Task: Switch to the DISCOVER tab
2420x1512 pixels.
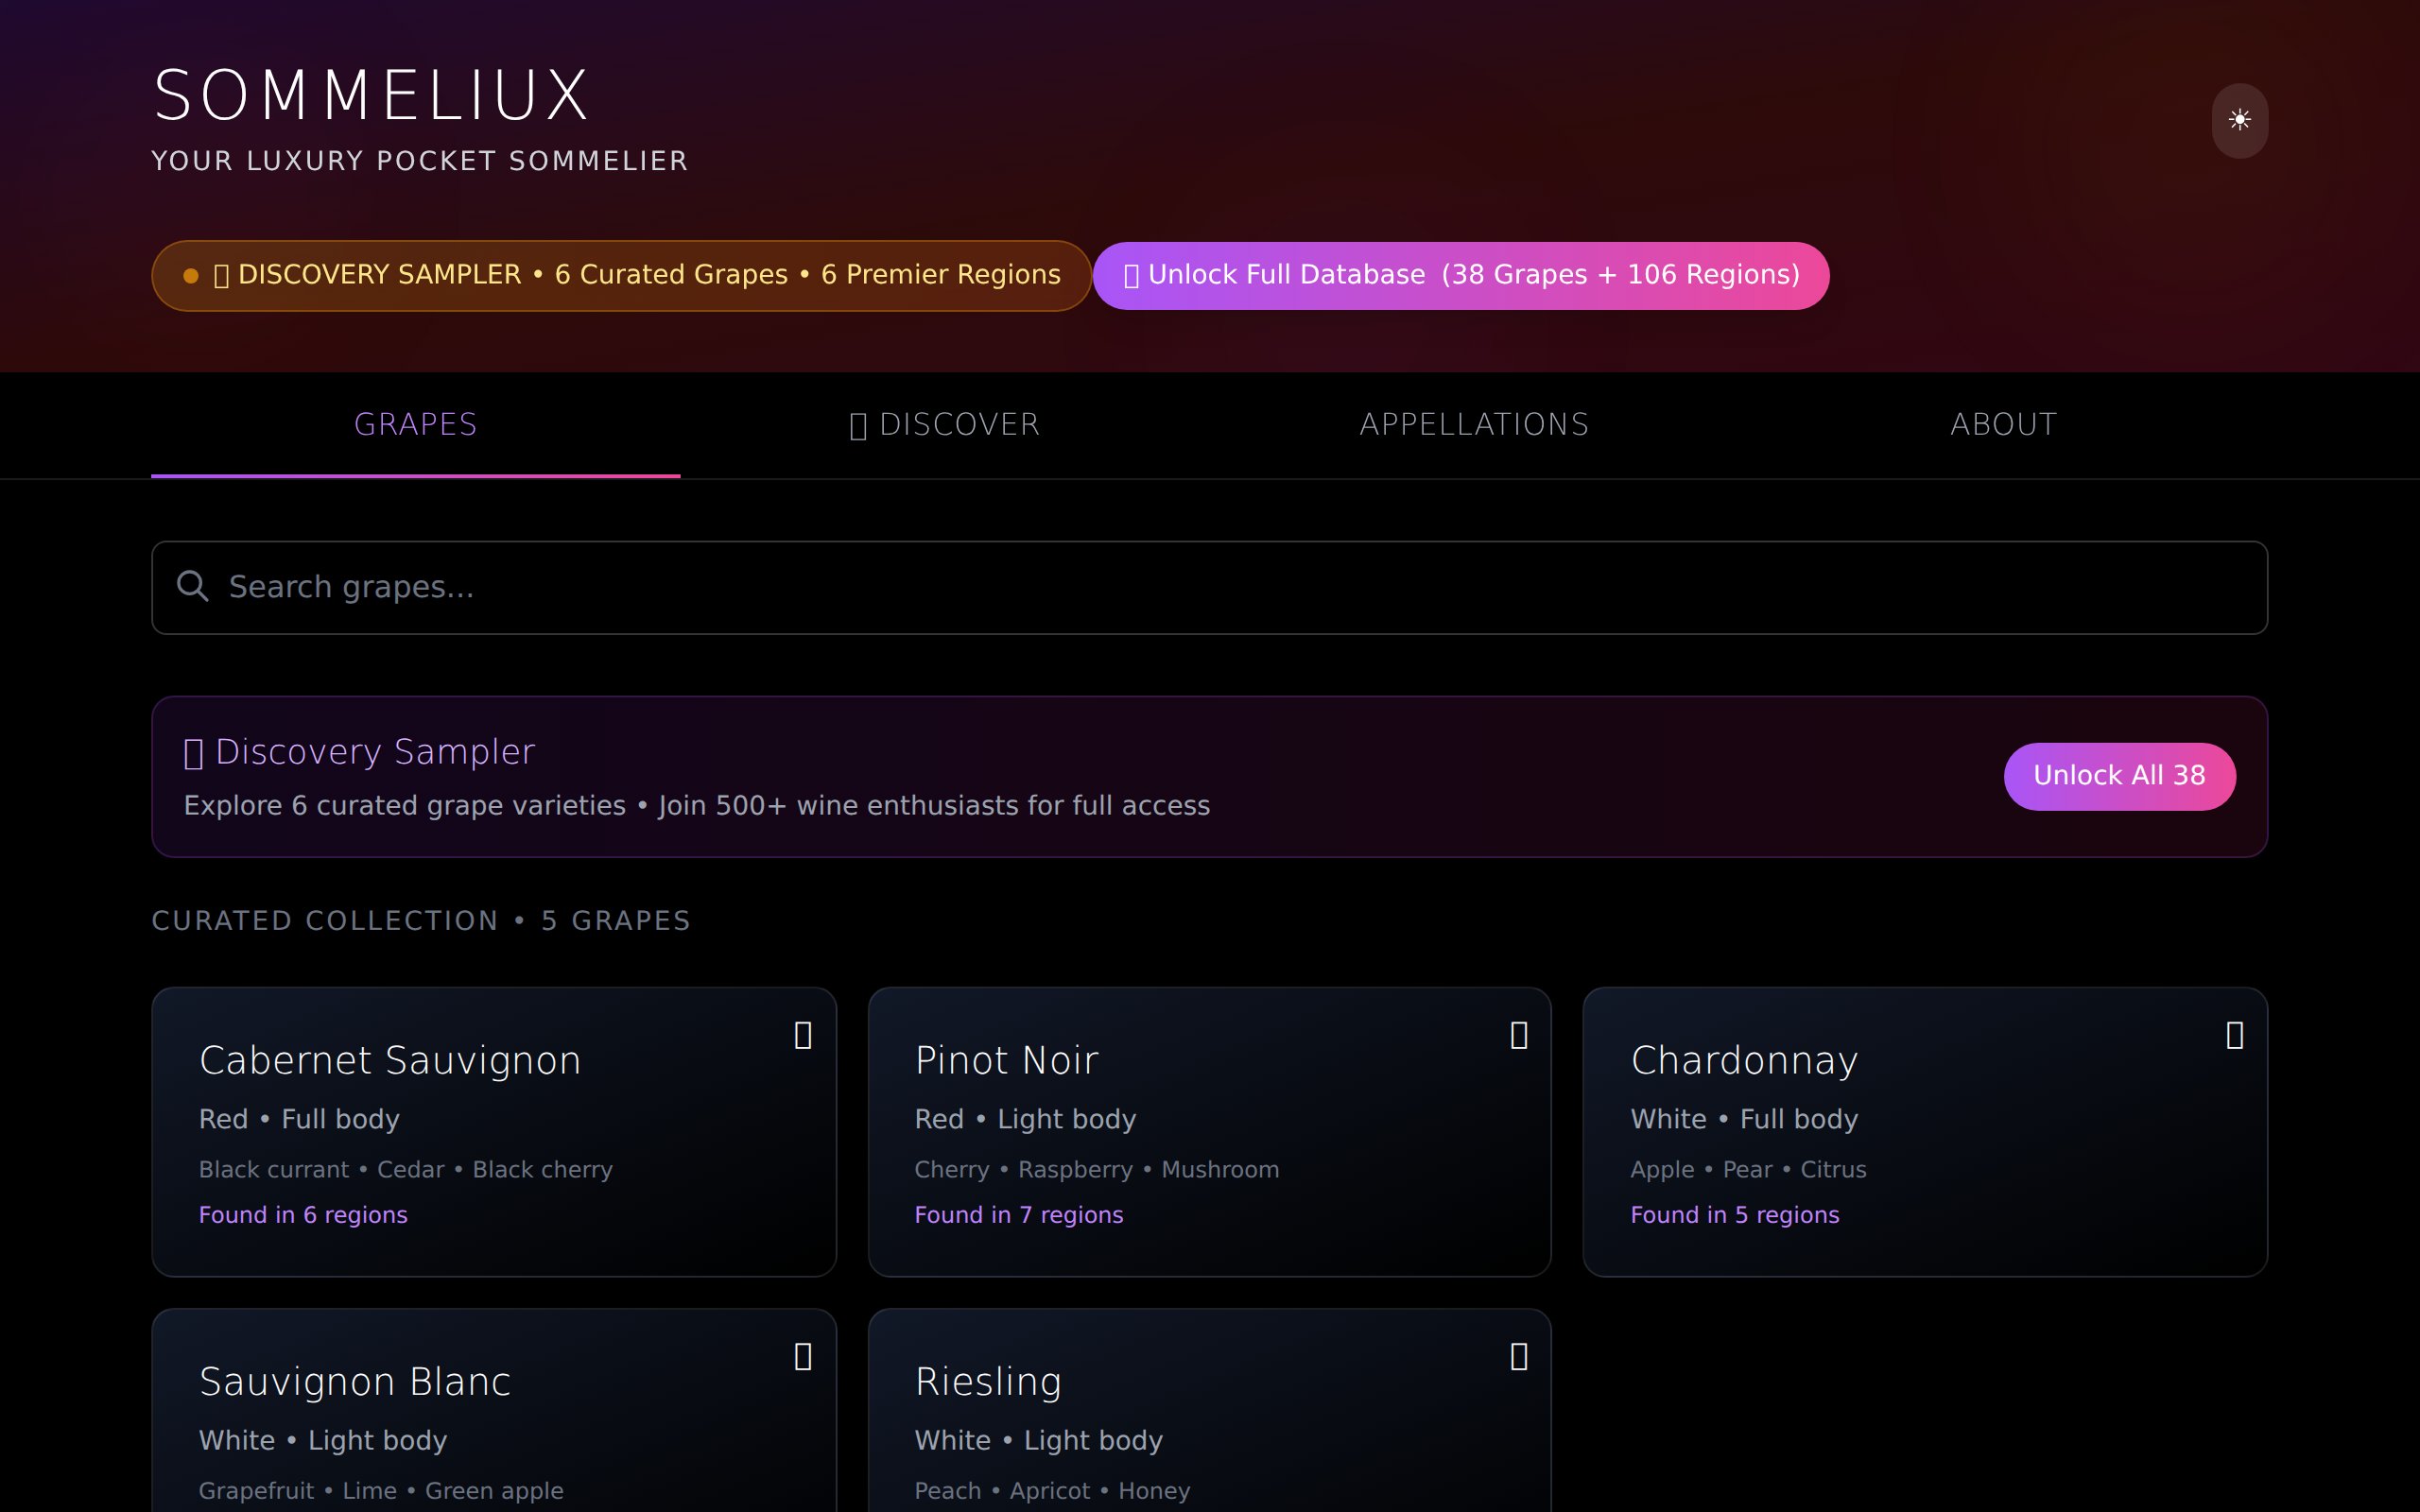Action: (944, 424)
